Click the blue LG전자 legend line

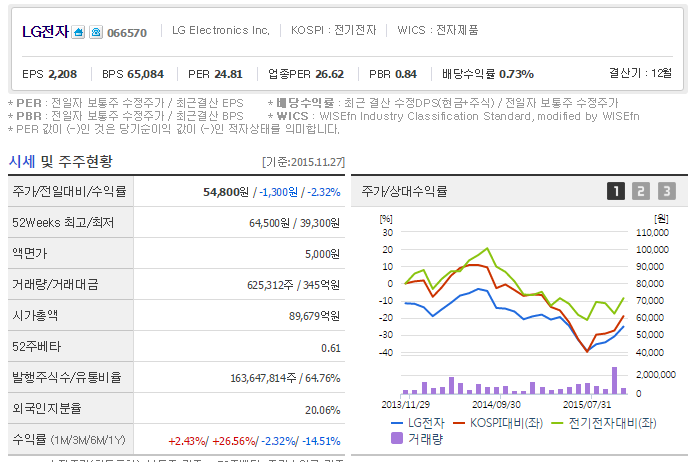point(397,423)
